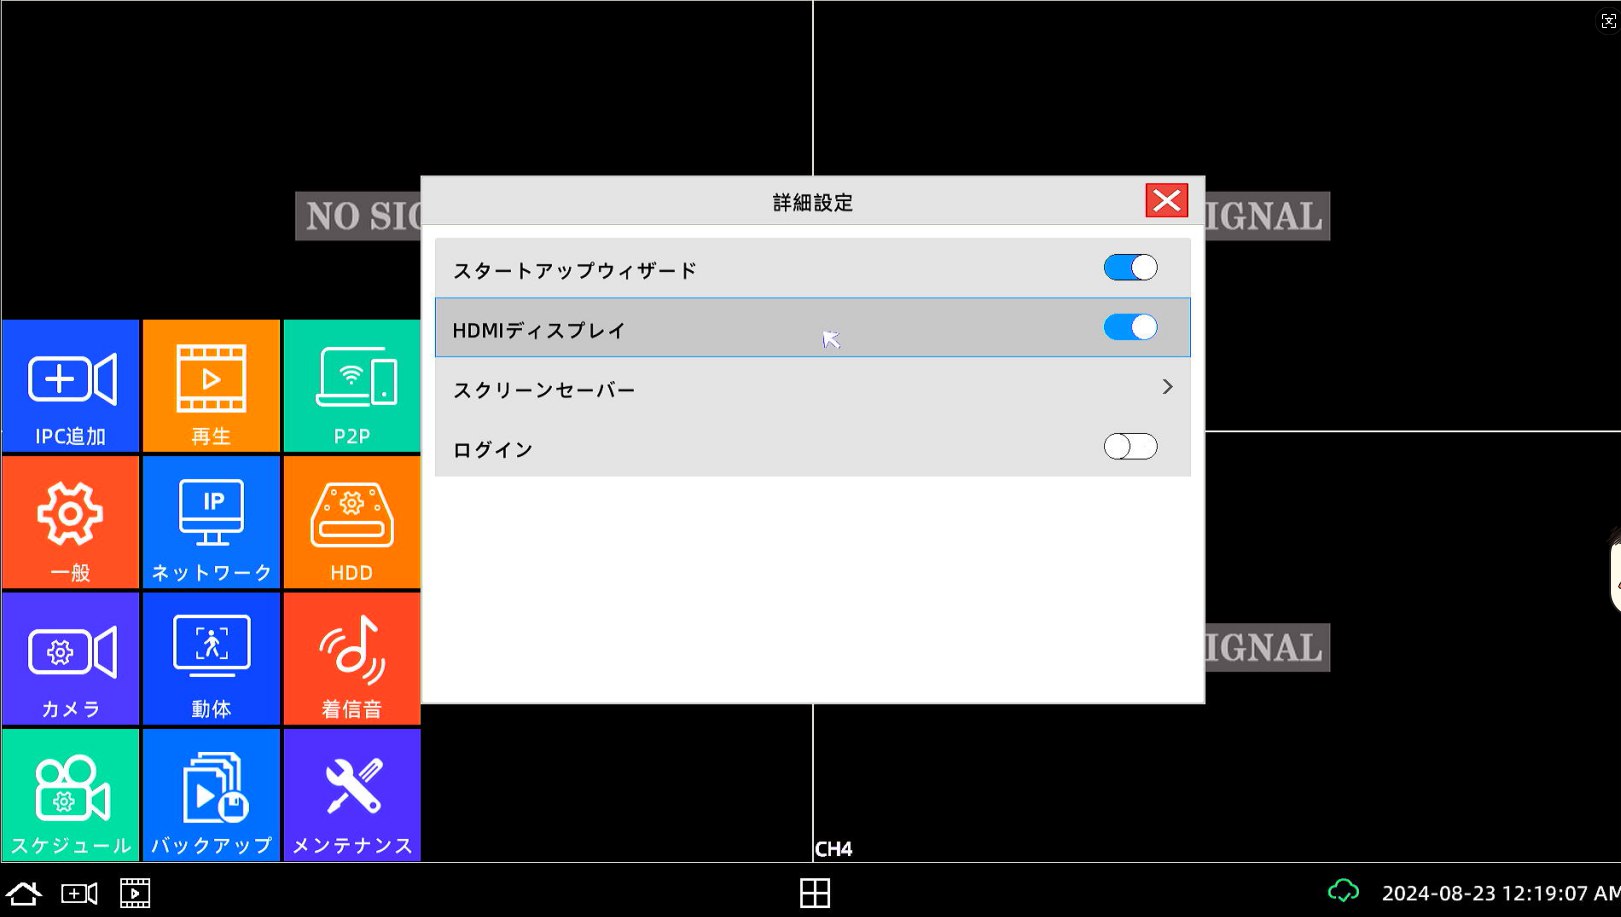The height and width of the screenshot is (917, 1621).
Task: Open the スケジュール schedule tile
Action: [70, 795]
